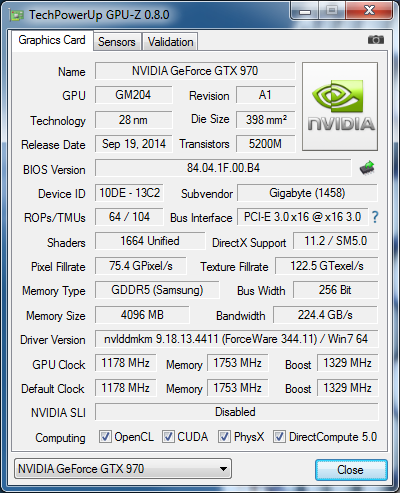Image resolution: width=400 pixels, height=493 pixels.
Task: Minimize the GPU-Z window
Action: [x=304, y=11]
